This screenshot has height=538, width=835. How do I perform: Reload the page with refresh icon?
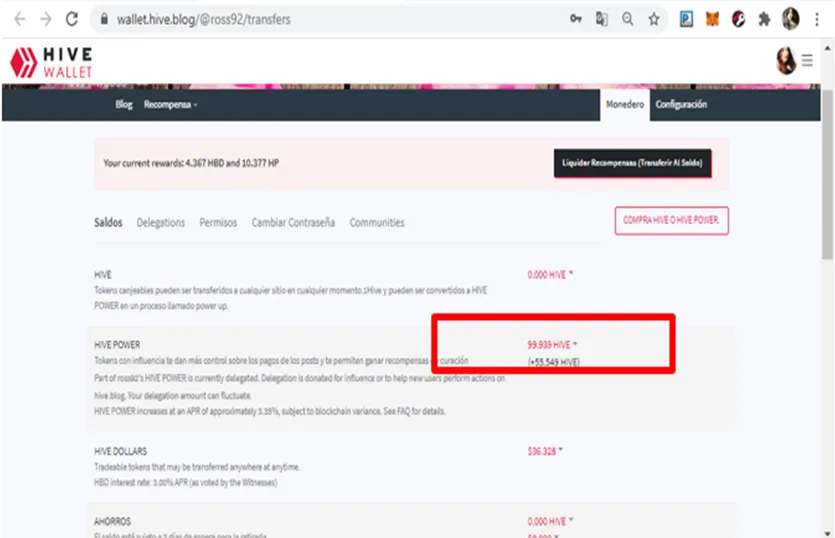click(x=72, y=19)
